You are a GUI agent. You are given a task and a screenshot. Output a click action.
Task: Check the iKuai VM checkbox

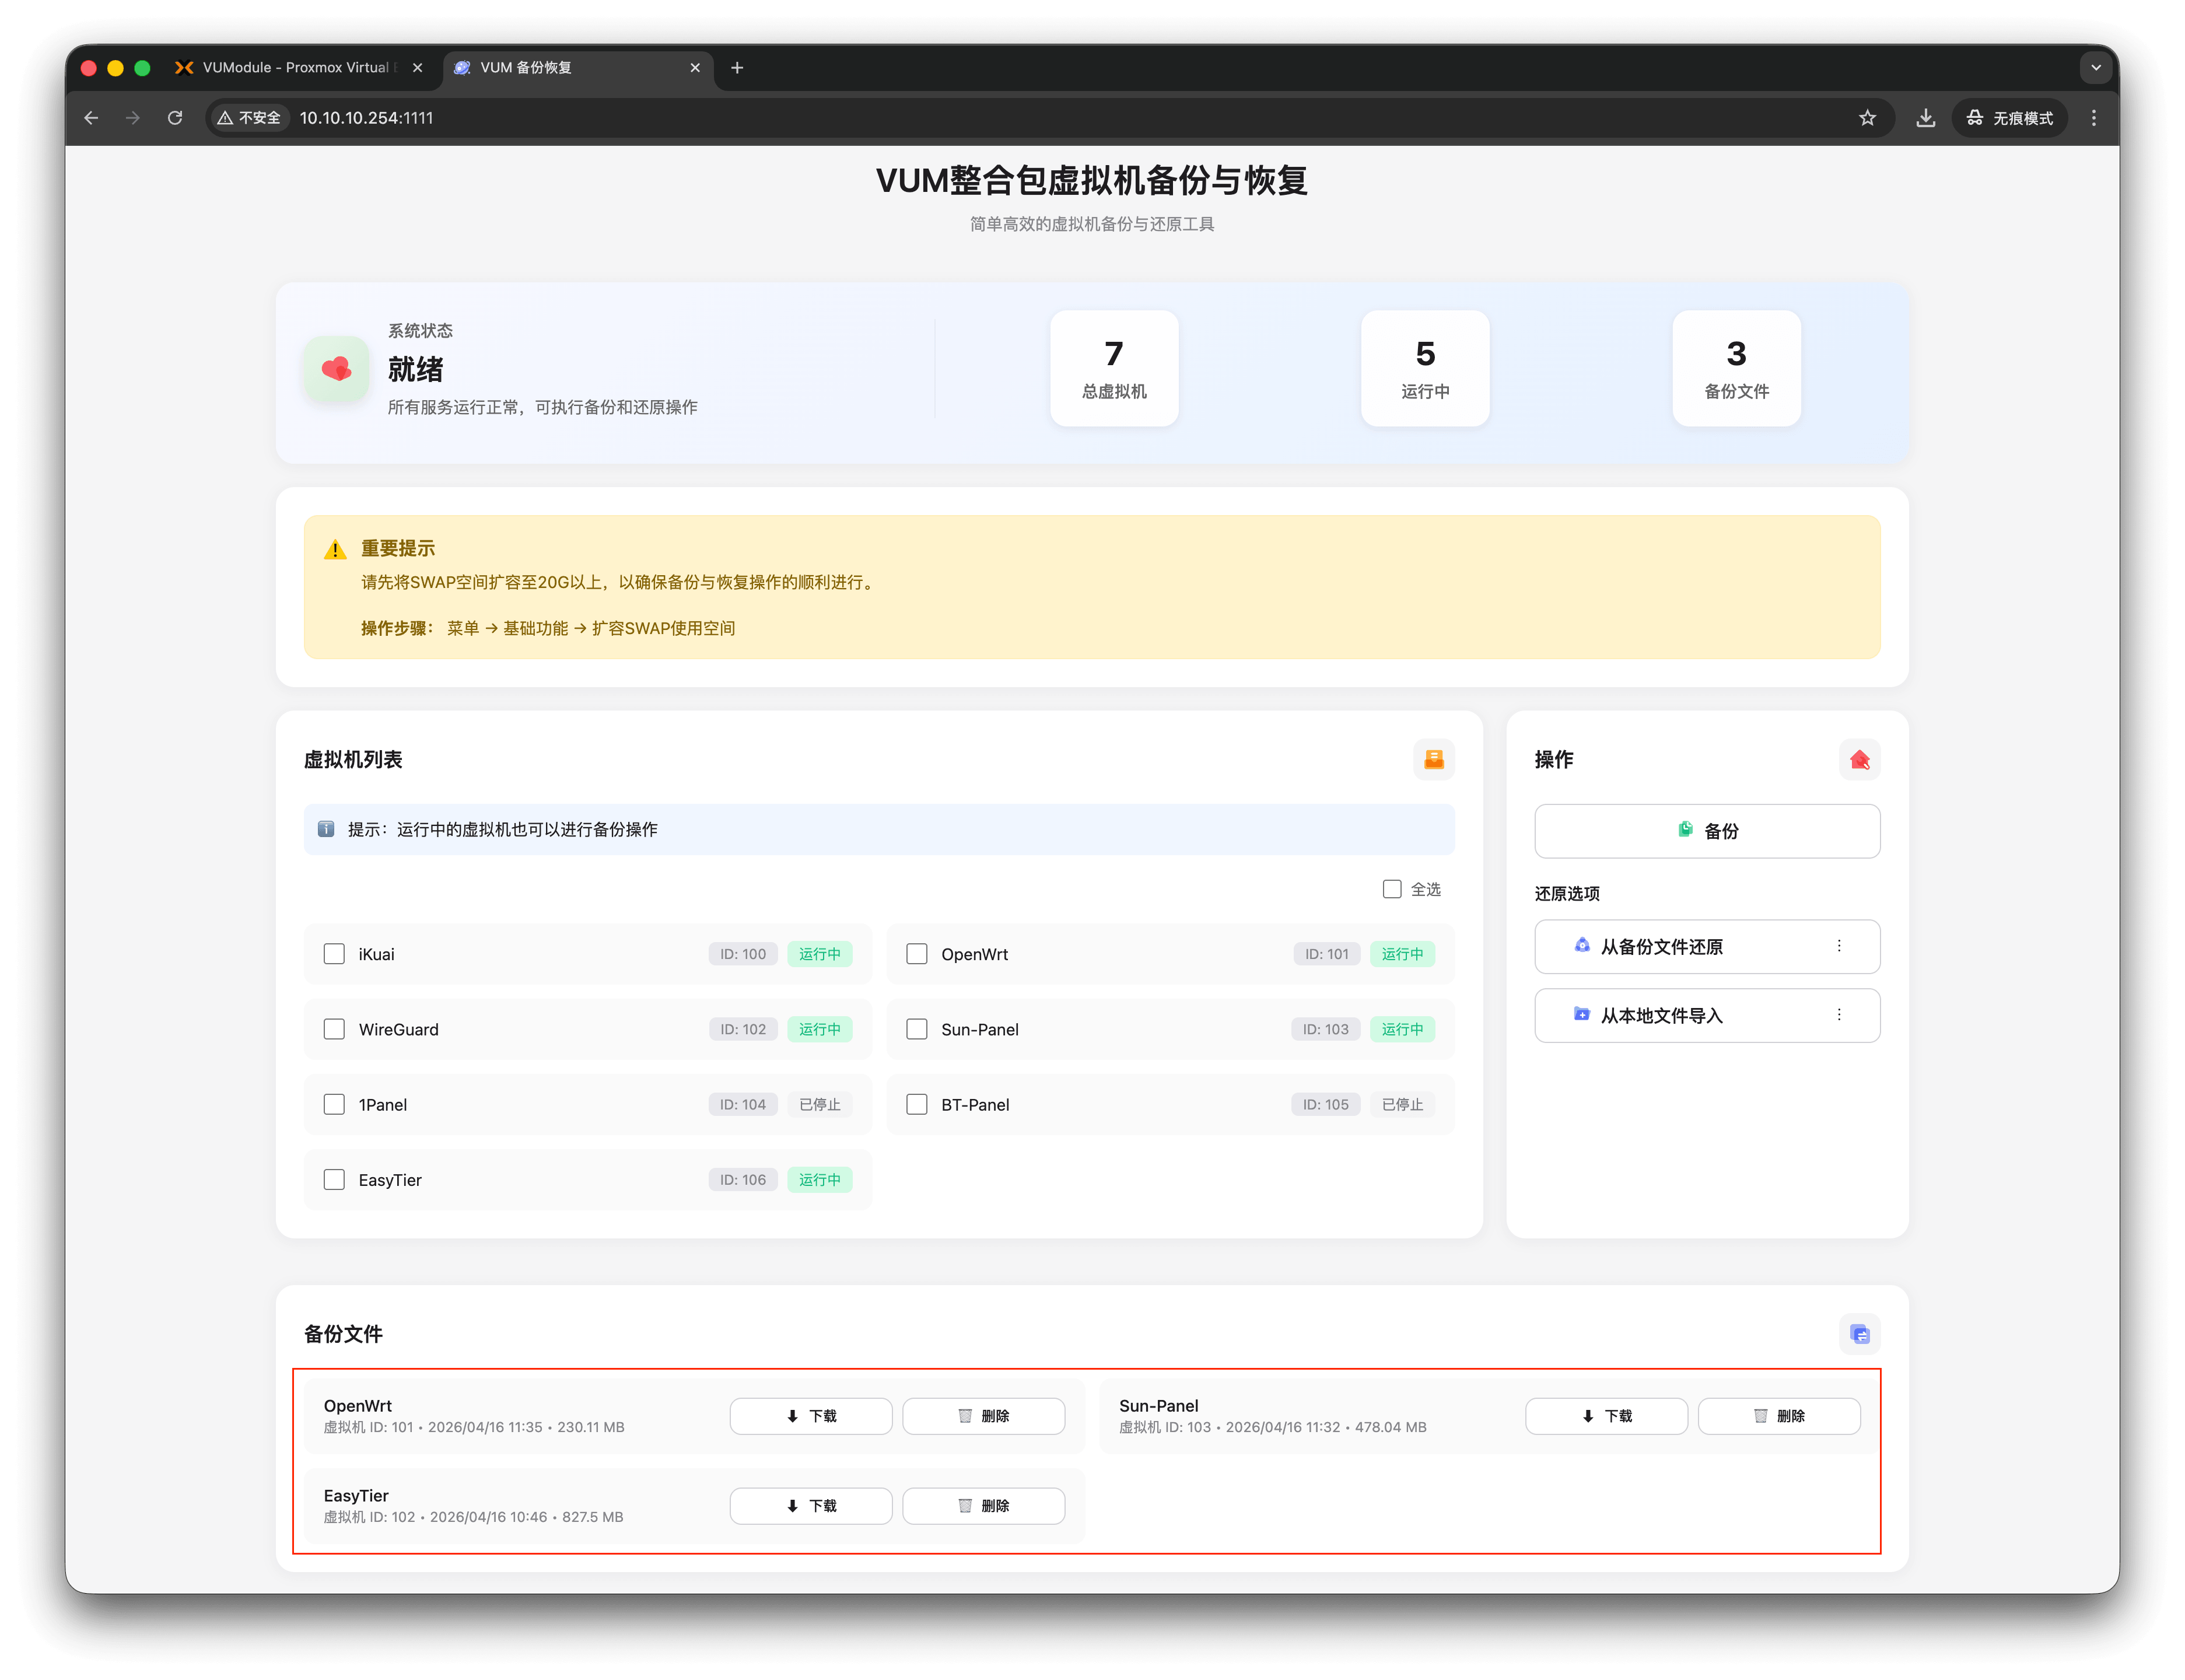[x=334, y=954]
